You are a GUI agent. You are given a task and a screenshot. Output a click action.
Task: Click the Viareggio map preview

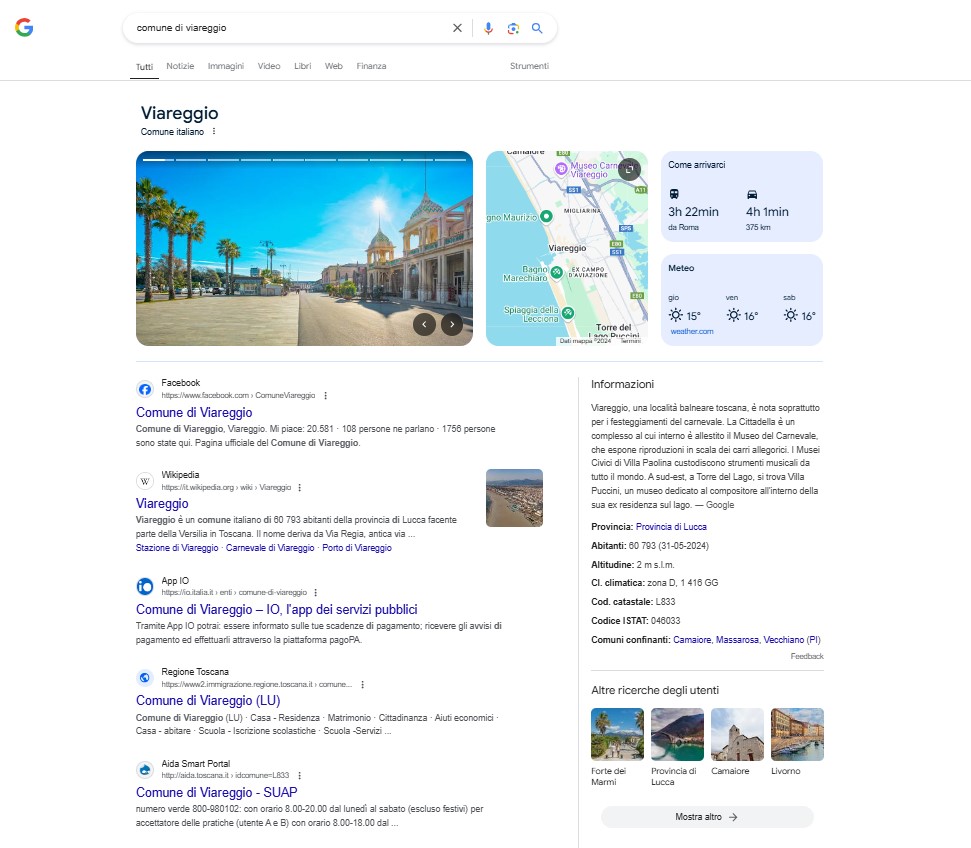click(x=567, y=248)
